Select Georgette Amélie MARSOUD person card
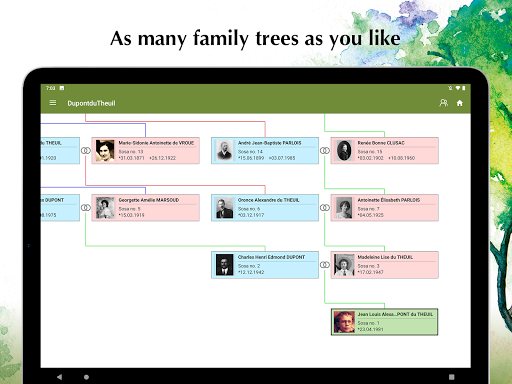 click(146, 208)
